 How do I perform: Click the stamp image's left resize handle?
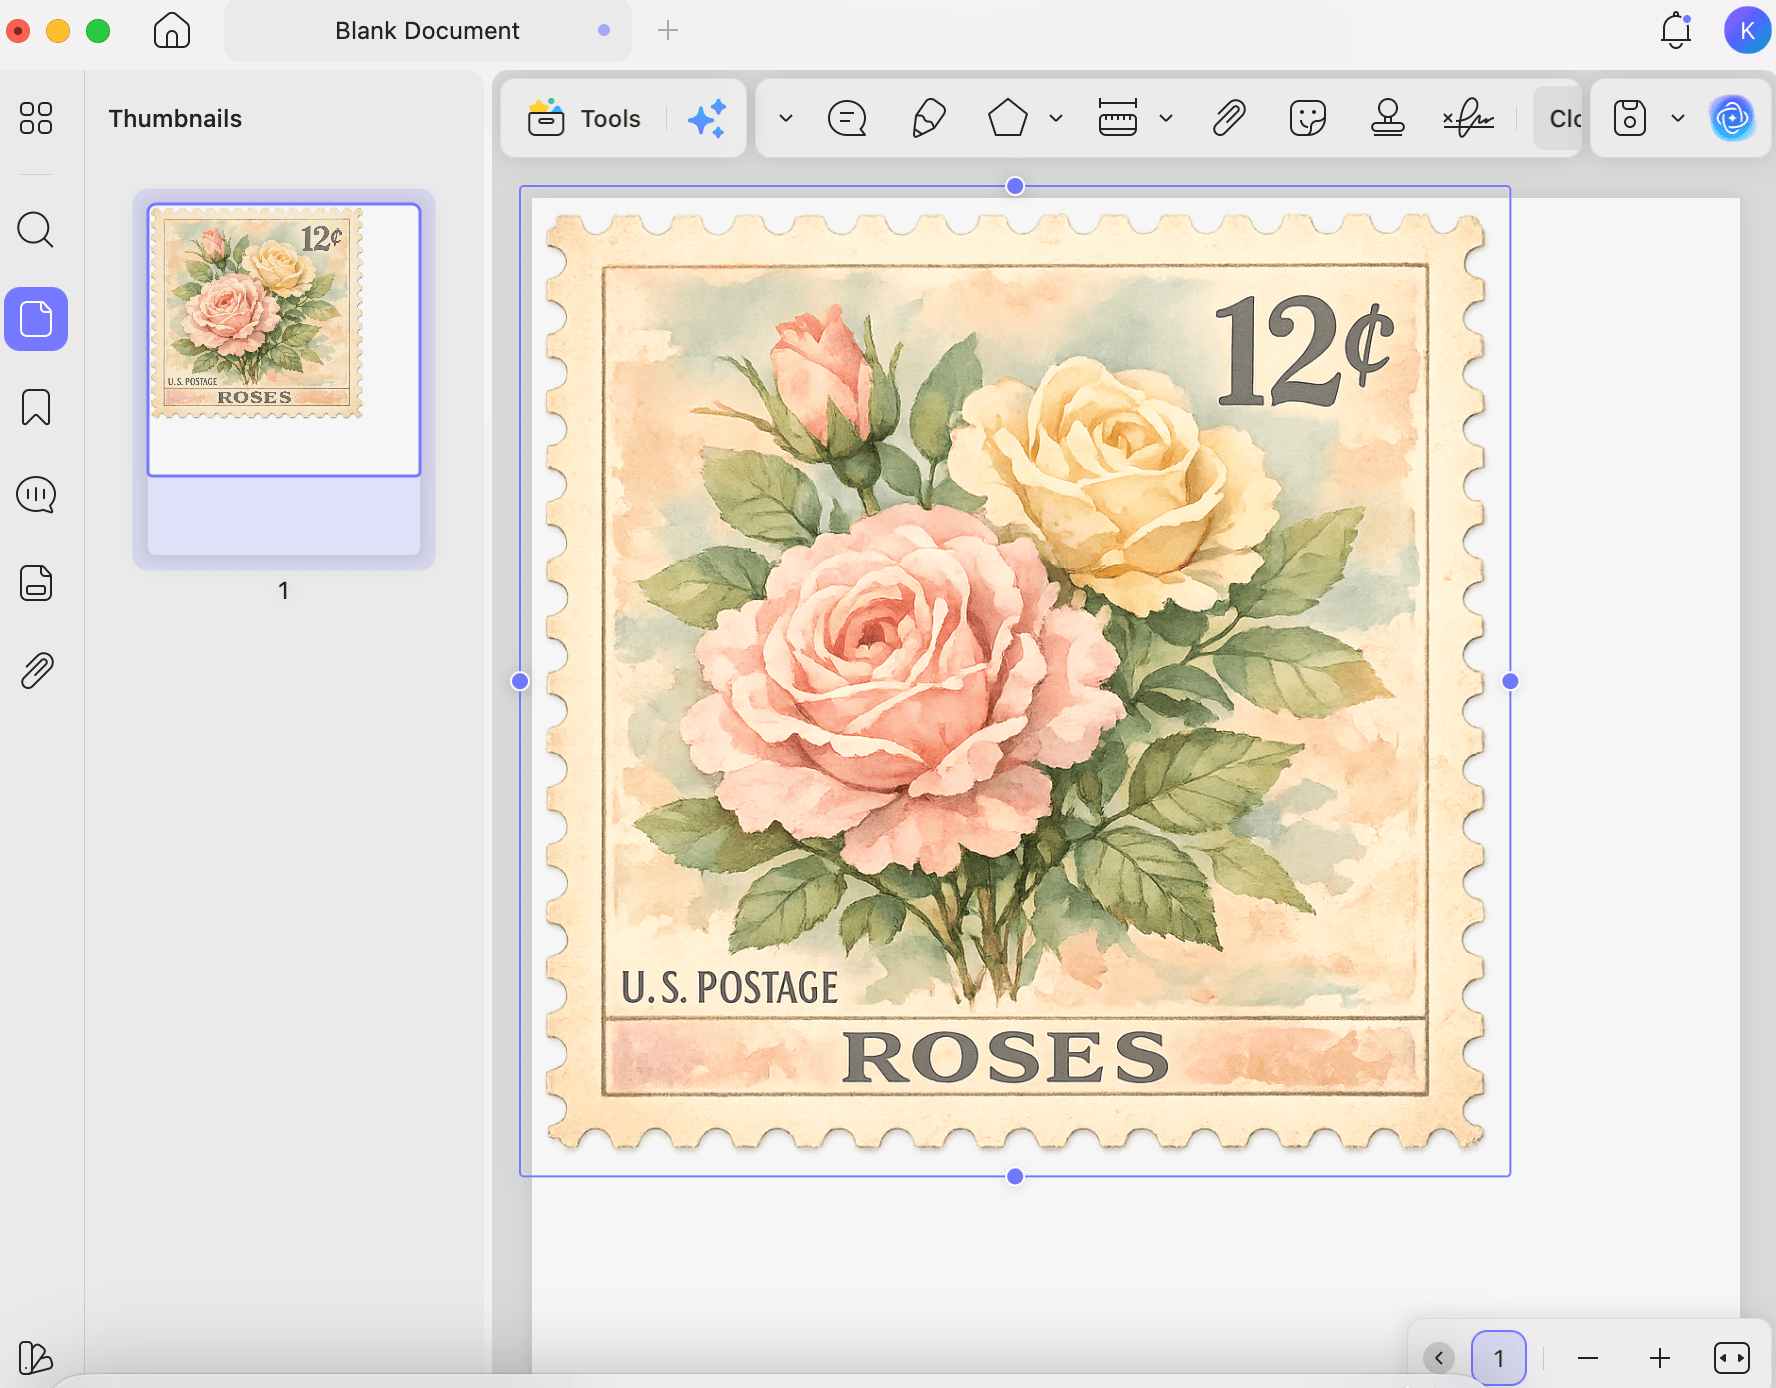click(520, 681)
